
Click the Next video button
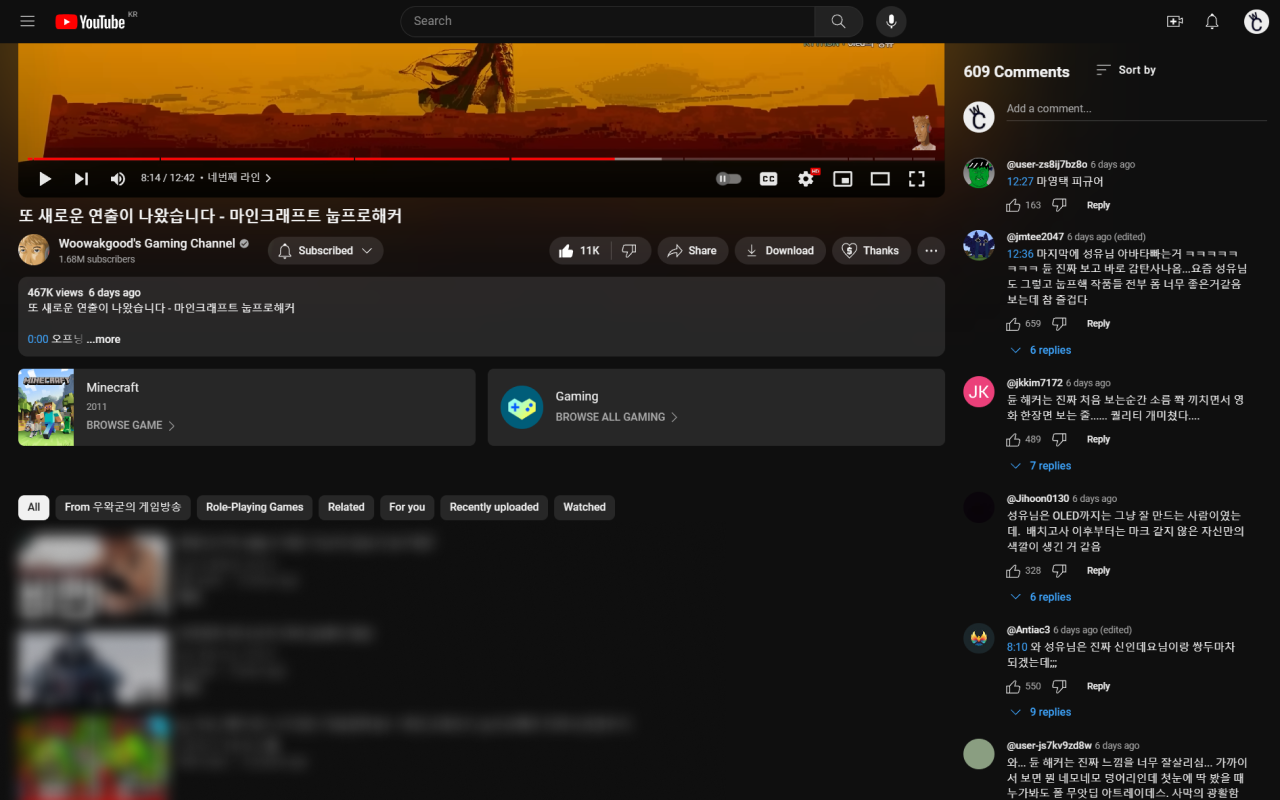[80, 178]
